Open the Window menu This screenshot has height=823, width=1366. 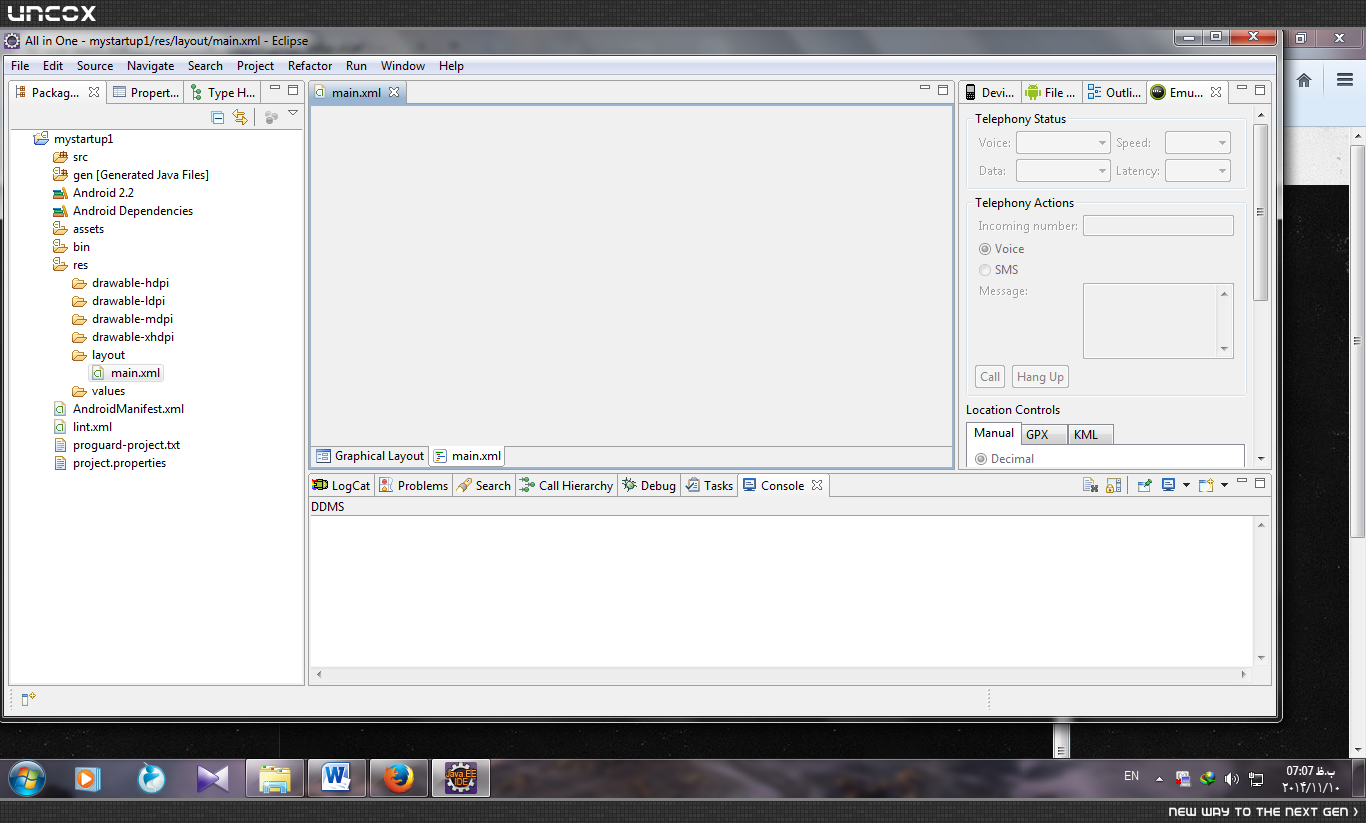pos(403,66)
